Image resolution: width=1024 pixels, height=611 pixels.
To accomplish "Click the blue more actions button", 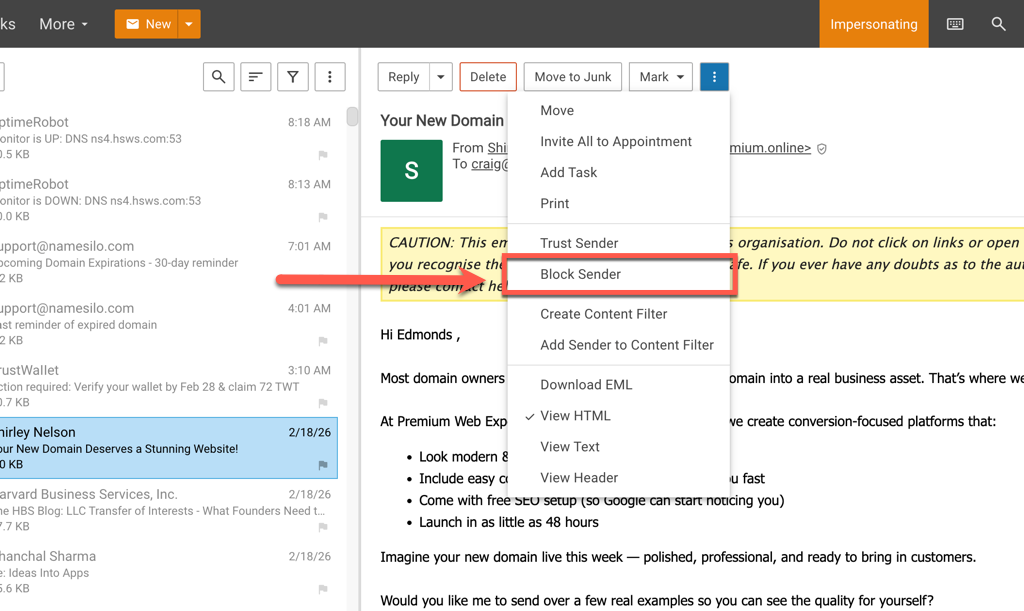I will [x=714, y=77].
